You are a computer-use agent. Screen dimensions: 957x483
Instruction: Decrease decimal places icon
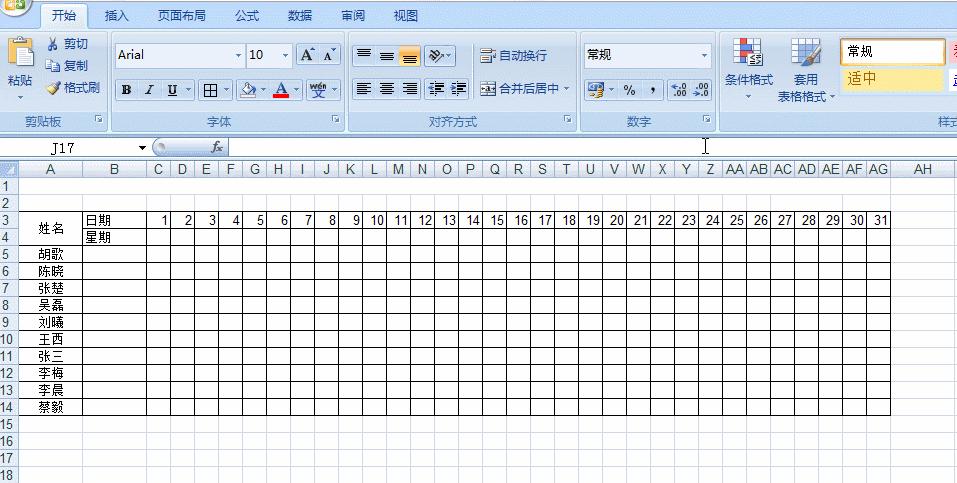701,90
